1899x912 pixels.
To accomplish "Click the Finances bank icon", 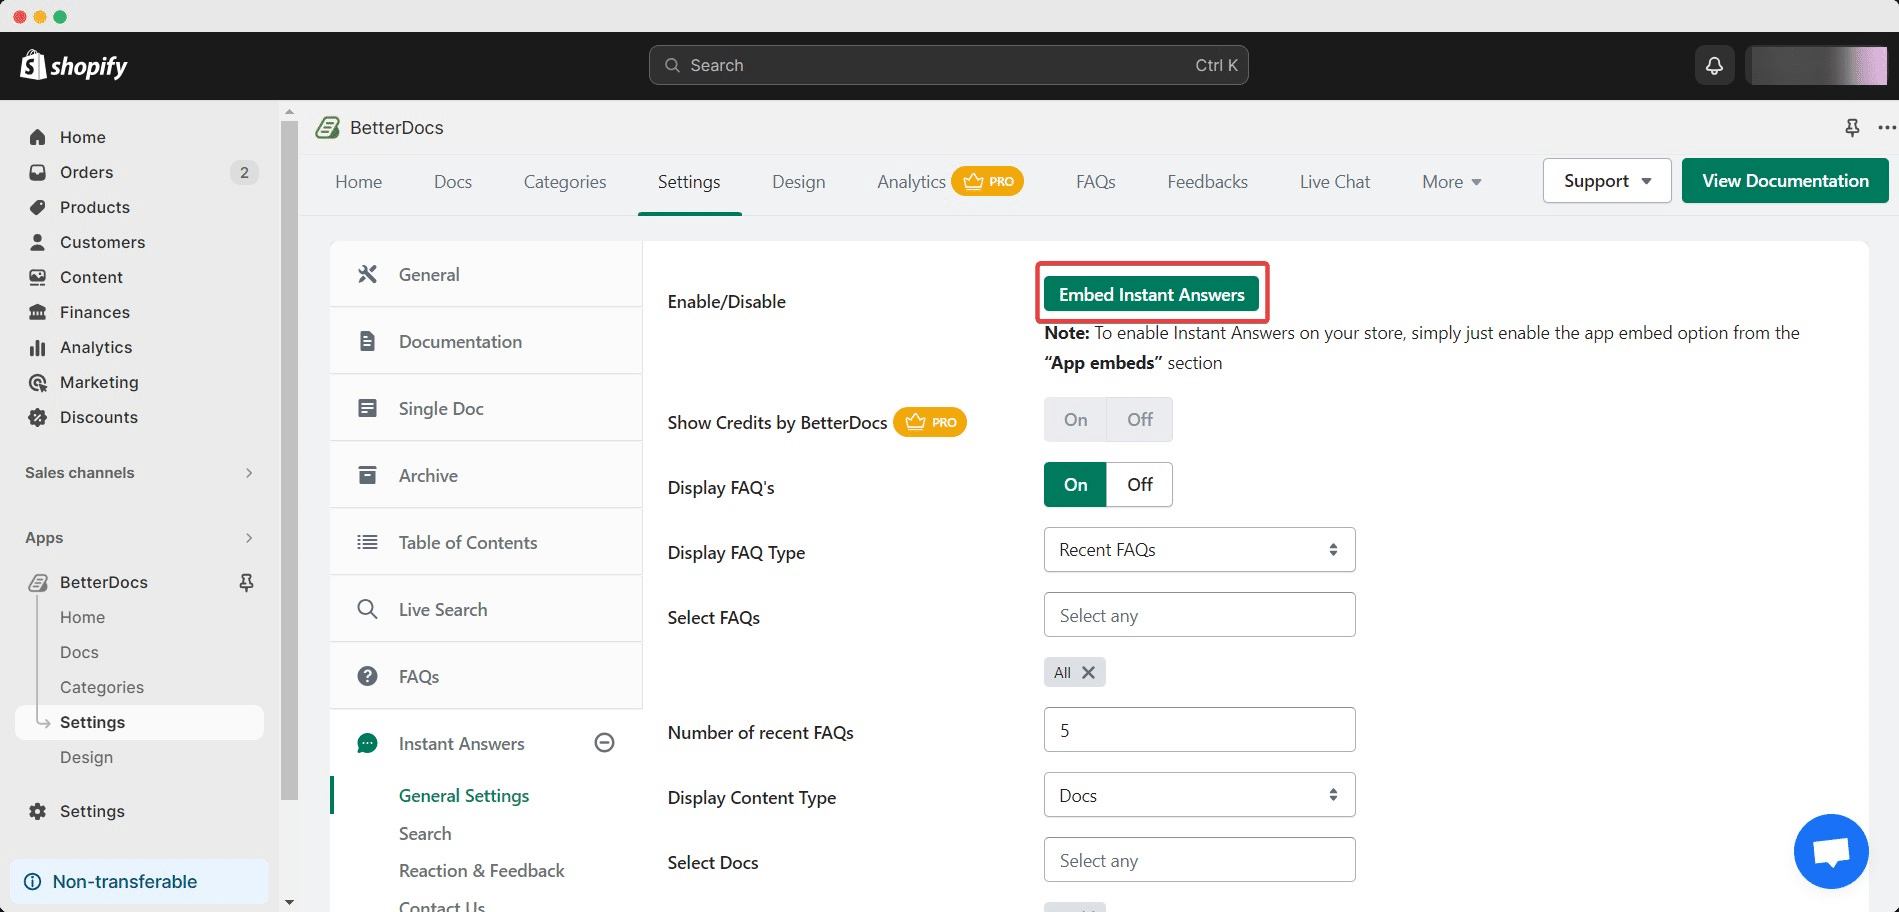I will pos(38,312).
